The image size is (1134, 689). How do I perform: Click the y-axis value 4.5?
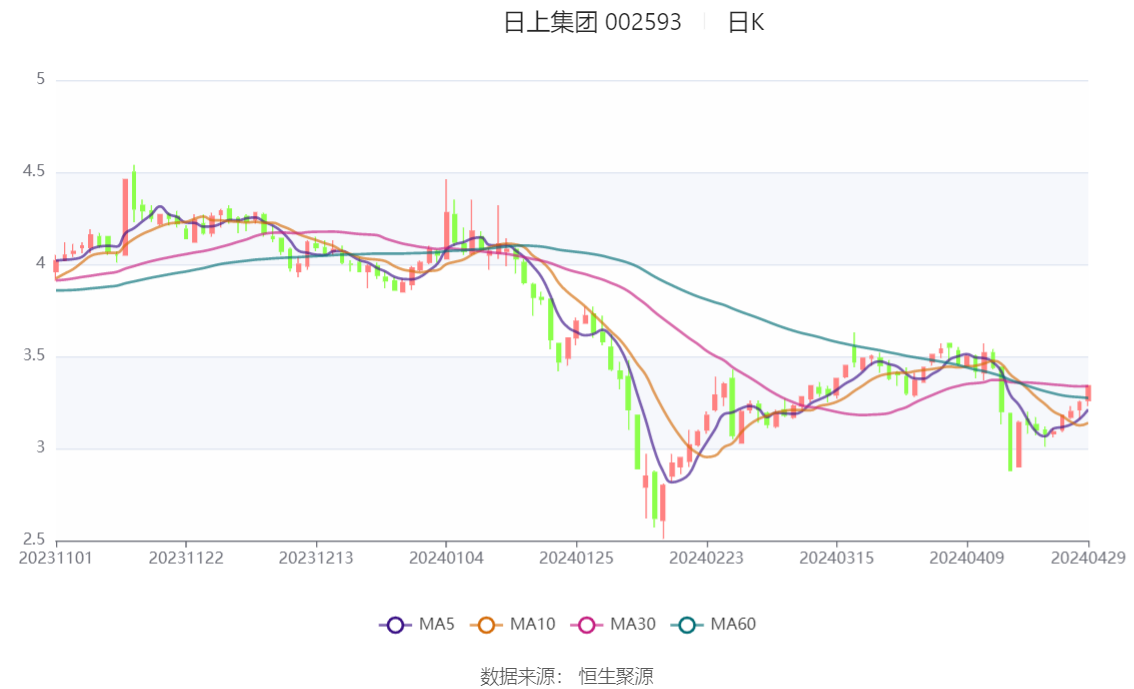pyautogui.click(x=34, y=171)
